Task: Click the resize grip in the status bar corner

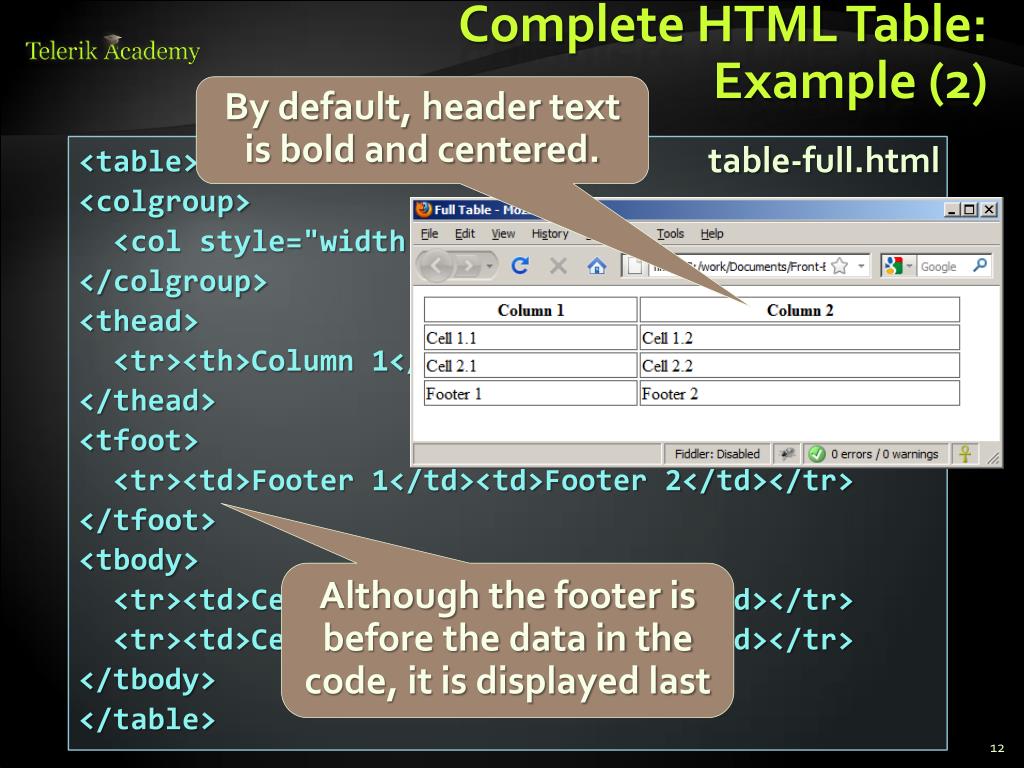Action: 993,457
